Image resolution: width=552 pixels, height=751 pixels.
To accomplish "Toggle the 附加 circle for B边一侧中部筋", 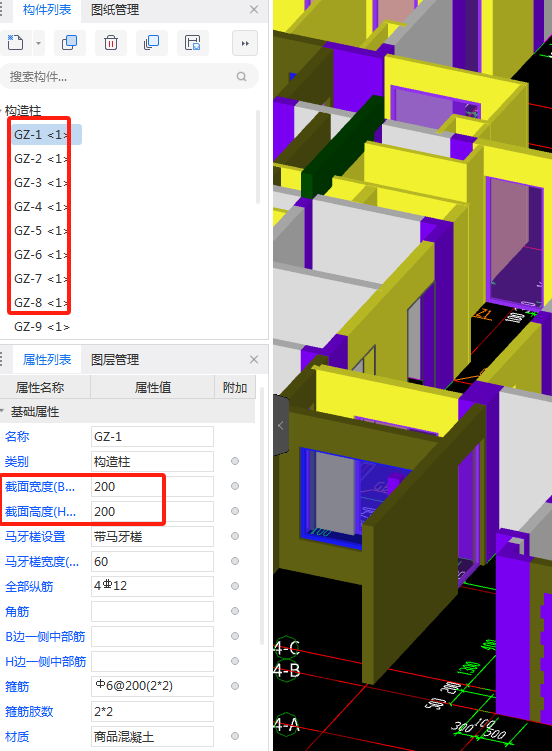I will tap(235, 636).
